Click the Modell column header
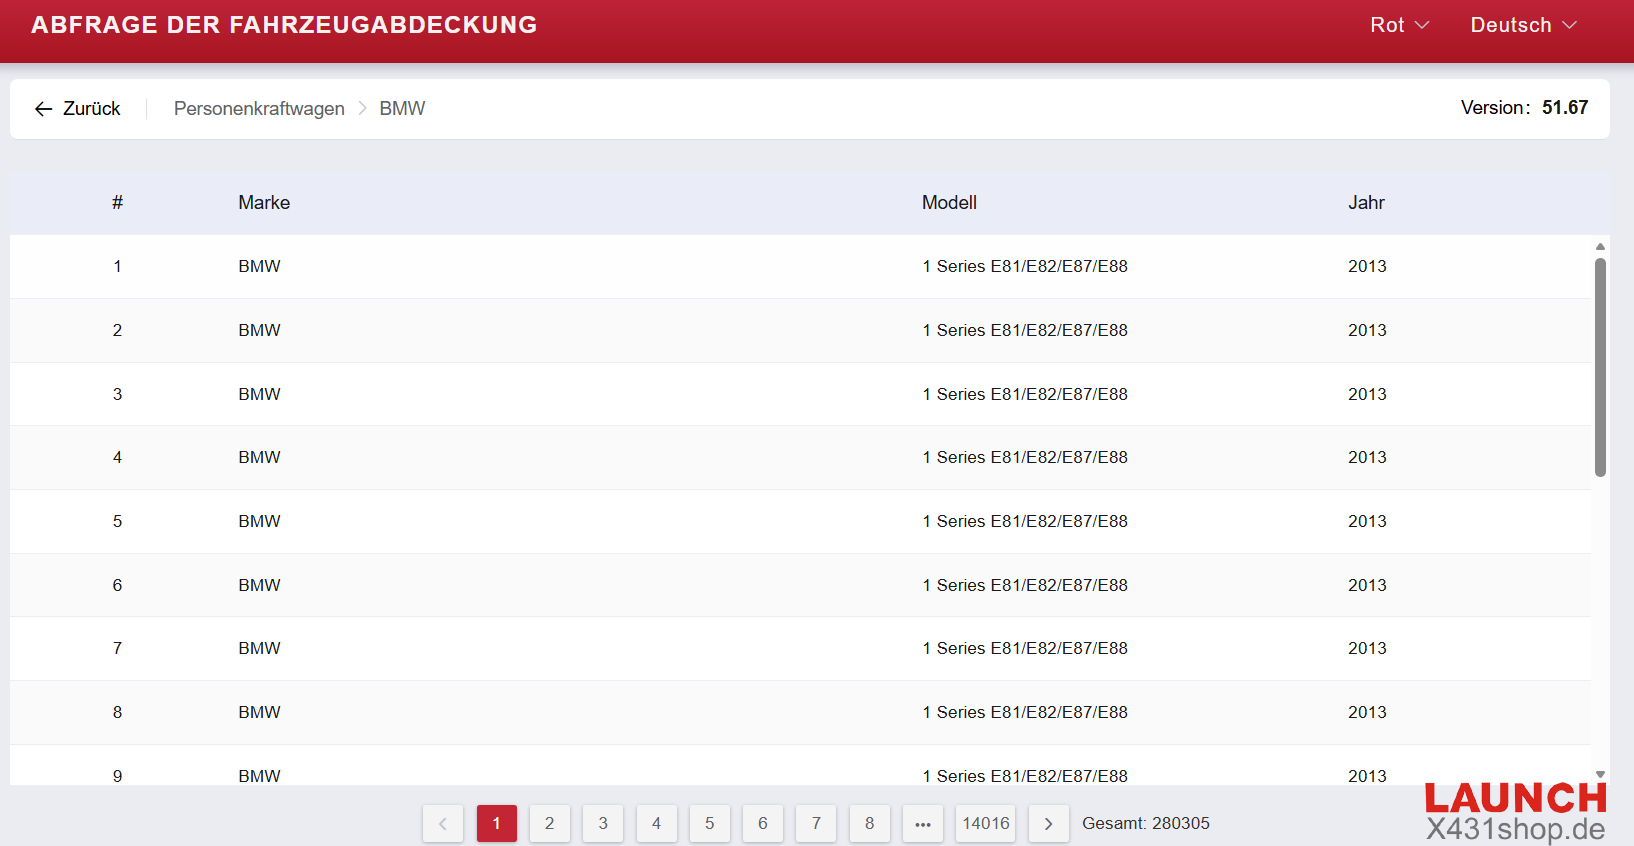Image resolution: width=1634 pixels, height=846 pixels. [949, 203]
